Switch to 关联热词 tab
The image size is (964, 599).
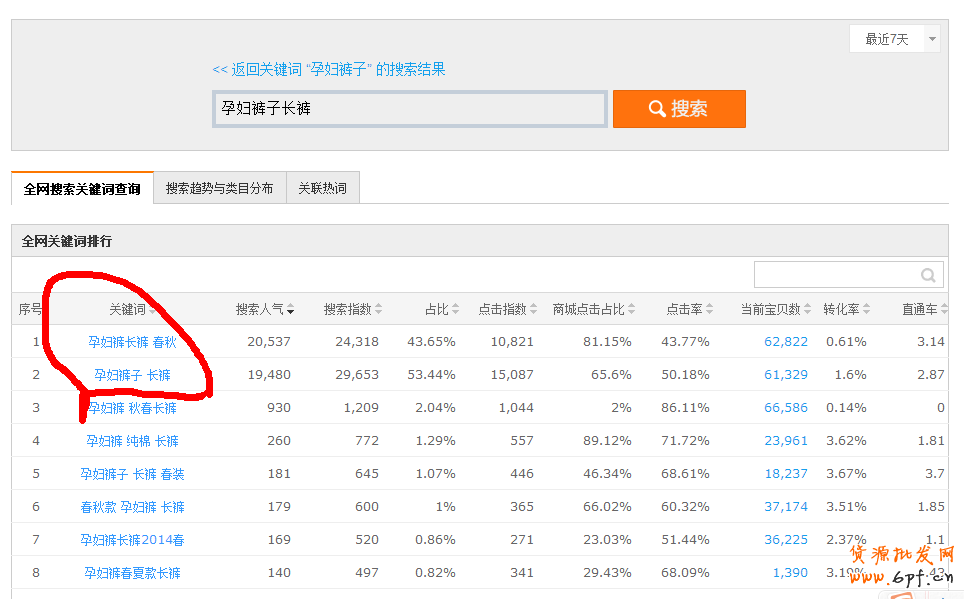point(322,188)
